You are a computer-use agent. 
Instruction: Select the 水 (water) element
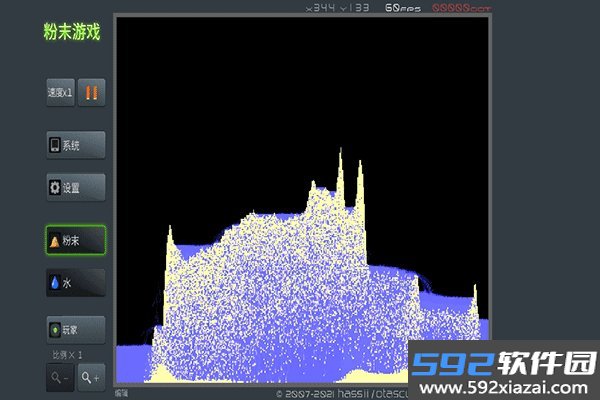[76, 283]
